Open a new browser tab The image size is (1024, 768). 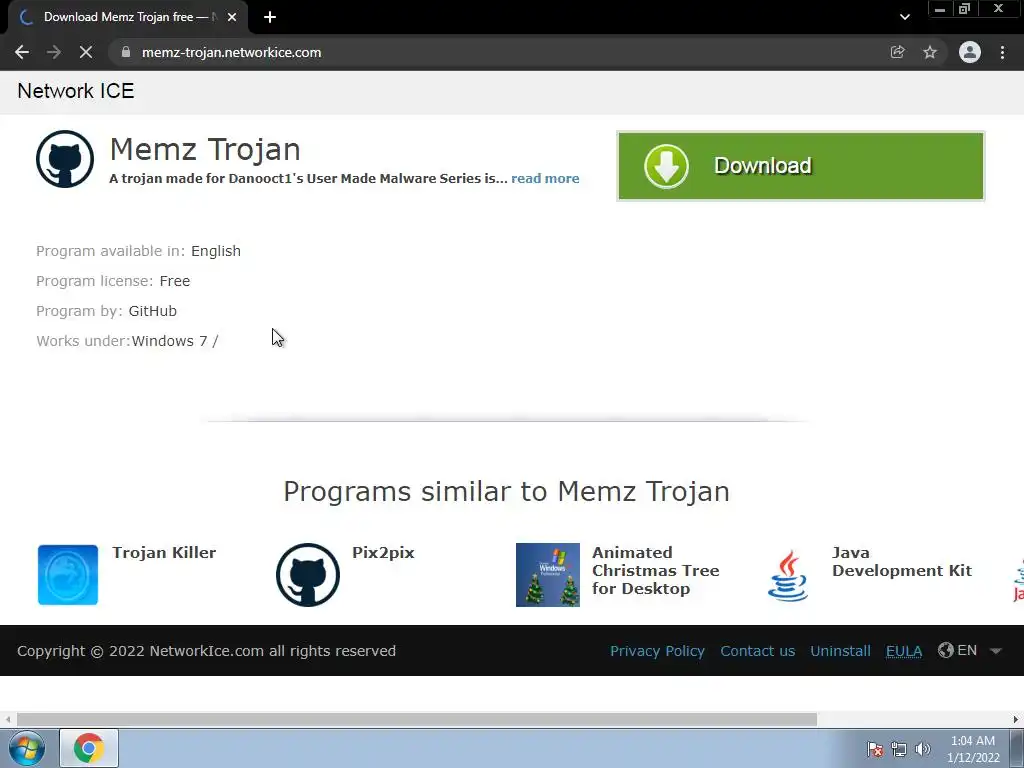pyautogui.click(x=270, y=17)
